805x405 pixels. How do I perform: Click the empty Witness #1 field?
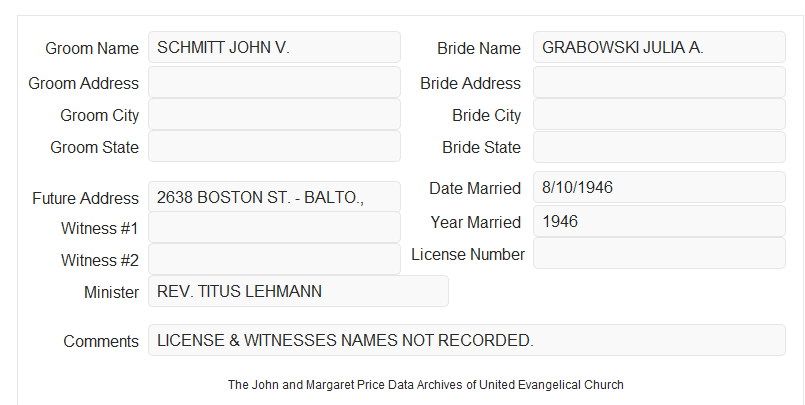[x=274, y=227]
